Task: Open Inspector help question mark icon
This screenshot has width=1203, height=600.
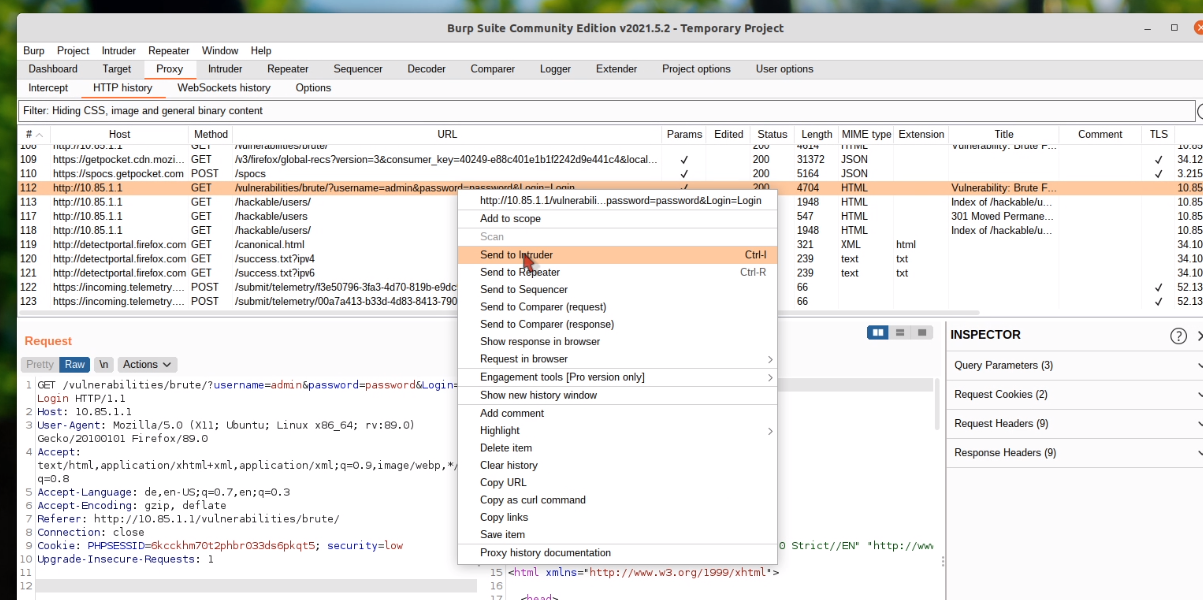Action: 1178,336
